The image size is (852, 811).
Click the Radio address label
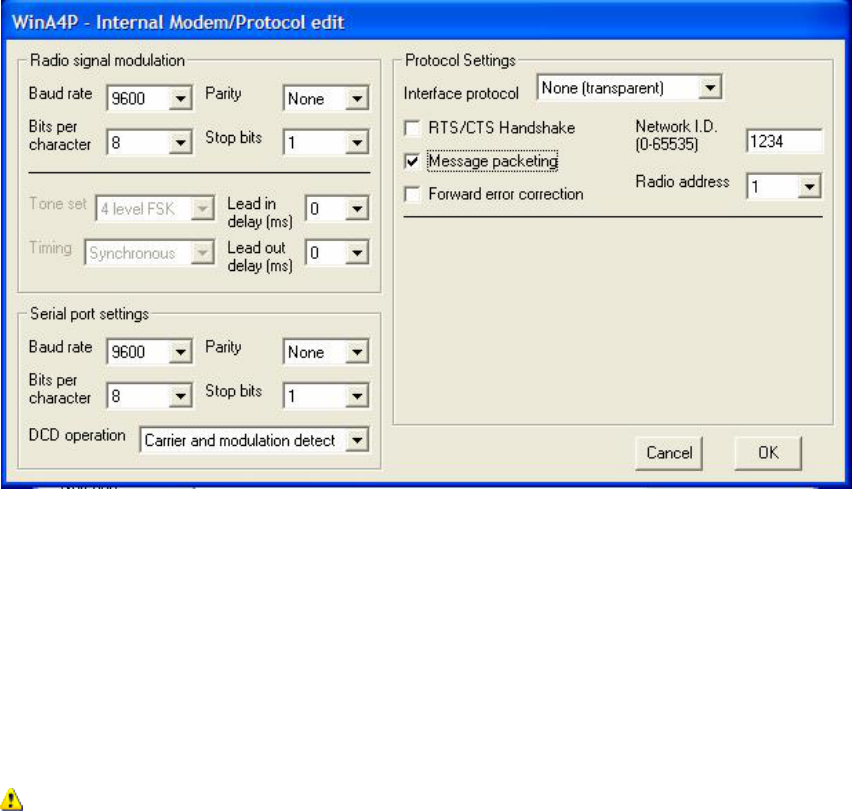click(x=682, y=182)
